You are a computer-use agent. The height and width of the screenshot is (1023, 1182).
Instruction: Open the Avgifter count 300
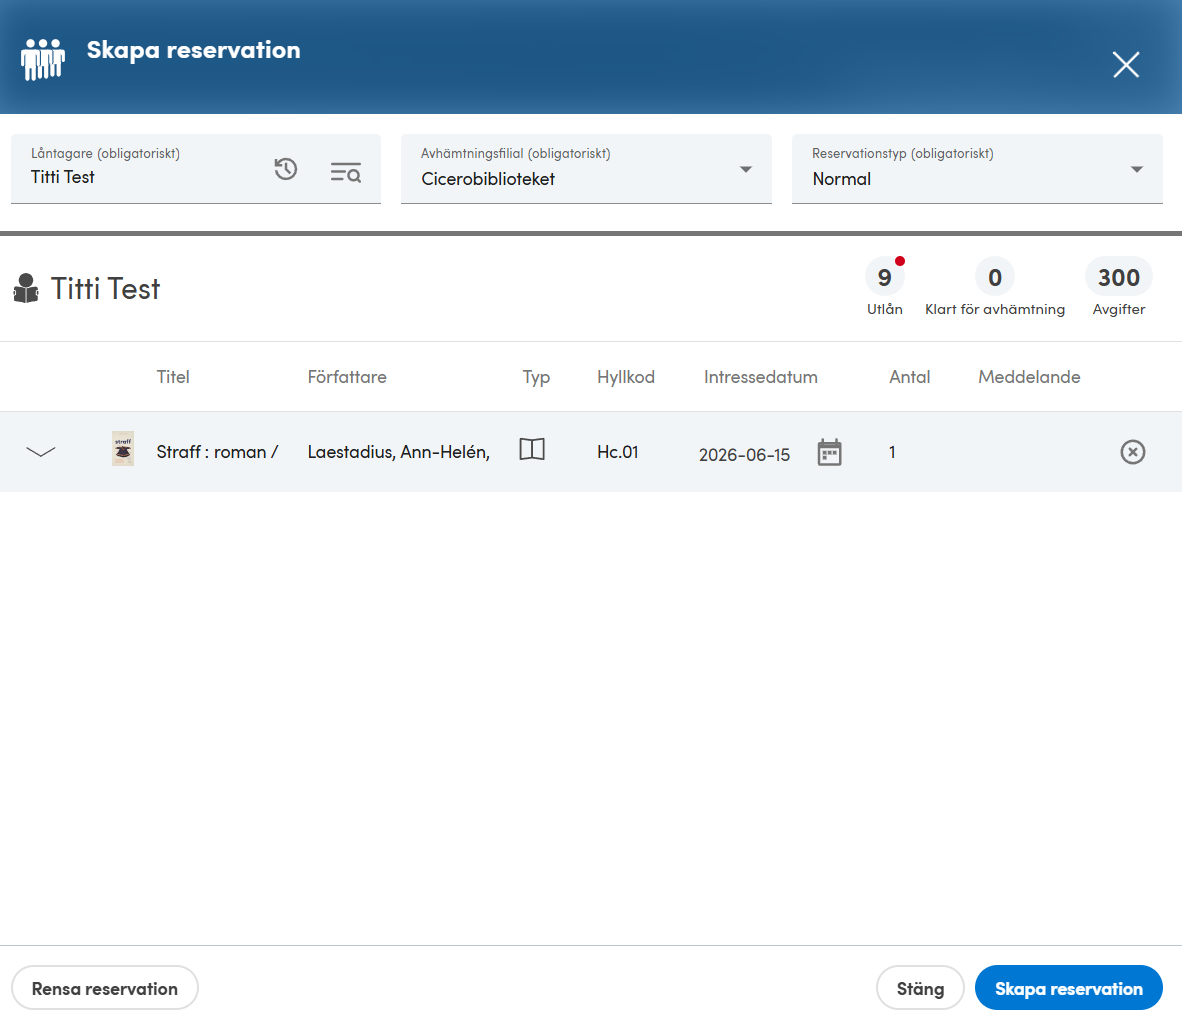[x=1119, y=277]
